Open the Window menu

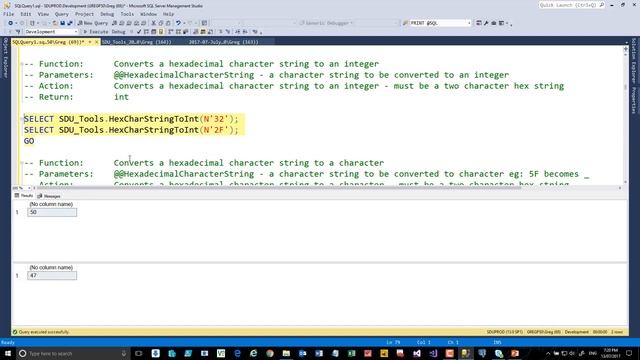[x=148, y=14]
